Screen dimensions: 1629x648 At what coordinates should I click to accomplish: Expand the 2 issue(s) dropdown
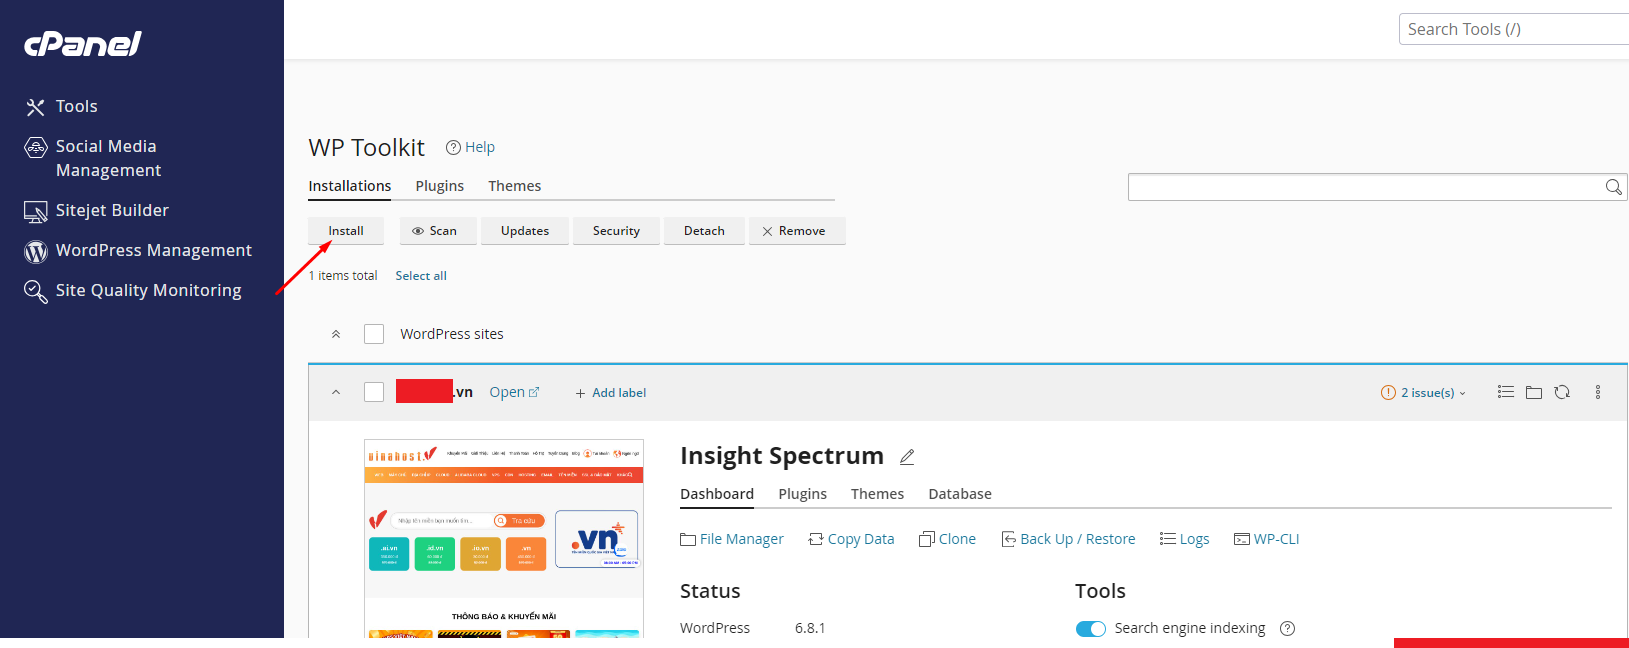click(1423, 392)
